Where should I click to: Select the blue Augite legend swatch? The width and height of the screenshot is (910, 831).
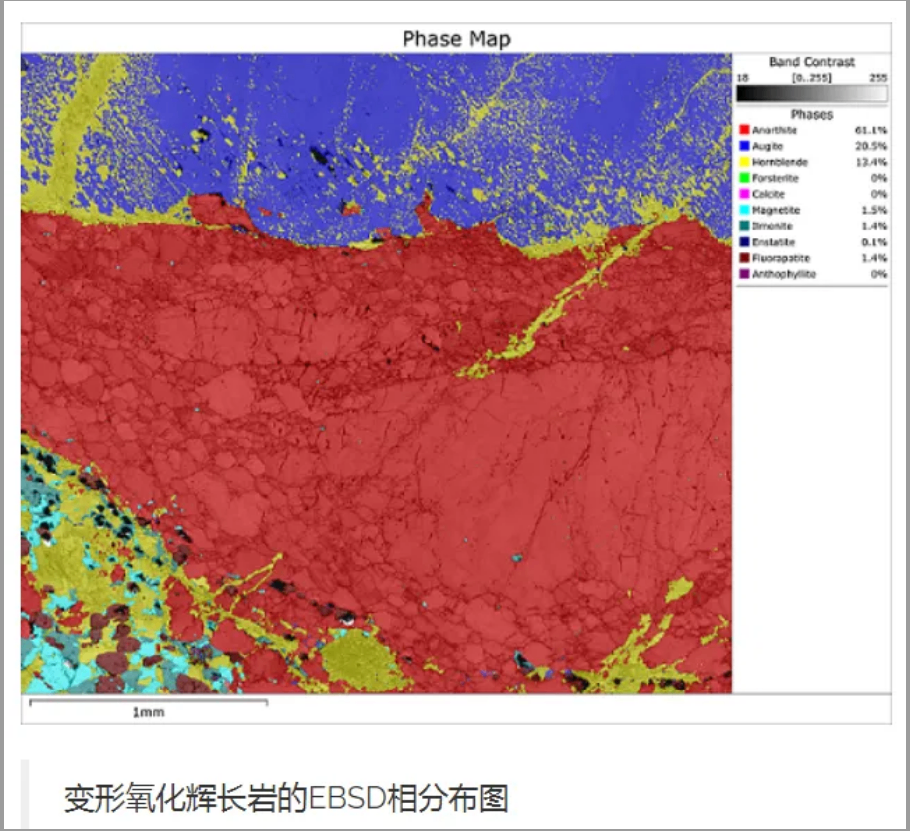coord(744,146)
